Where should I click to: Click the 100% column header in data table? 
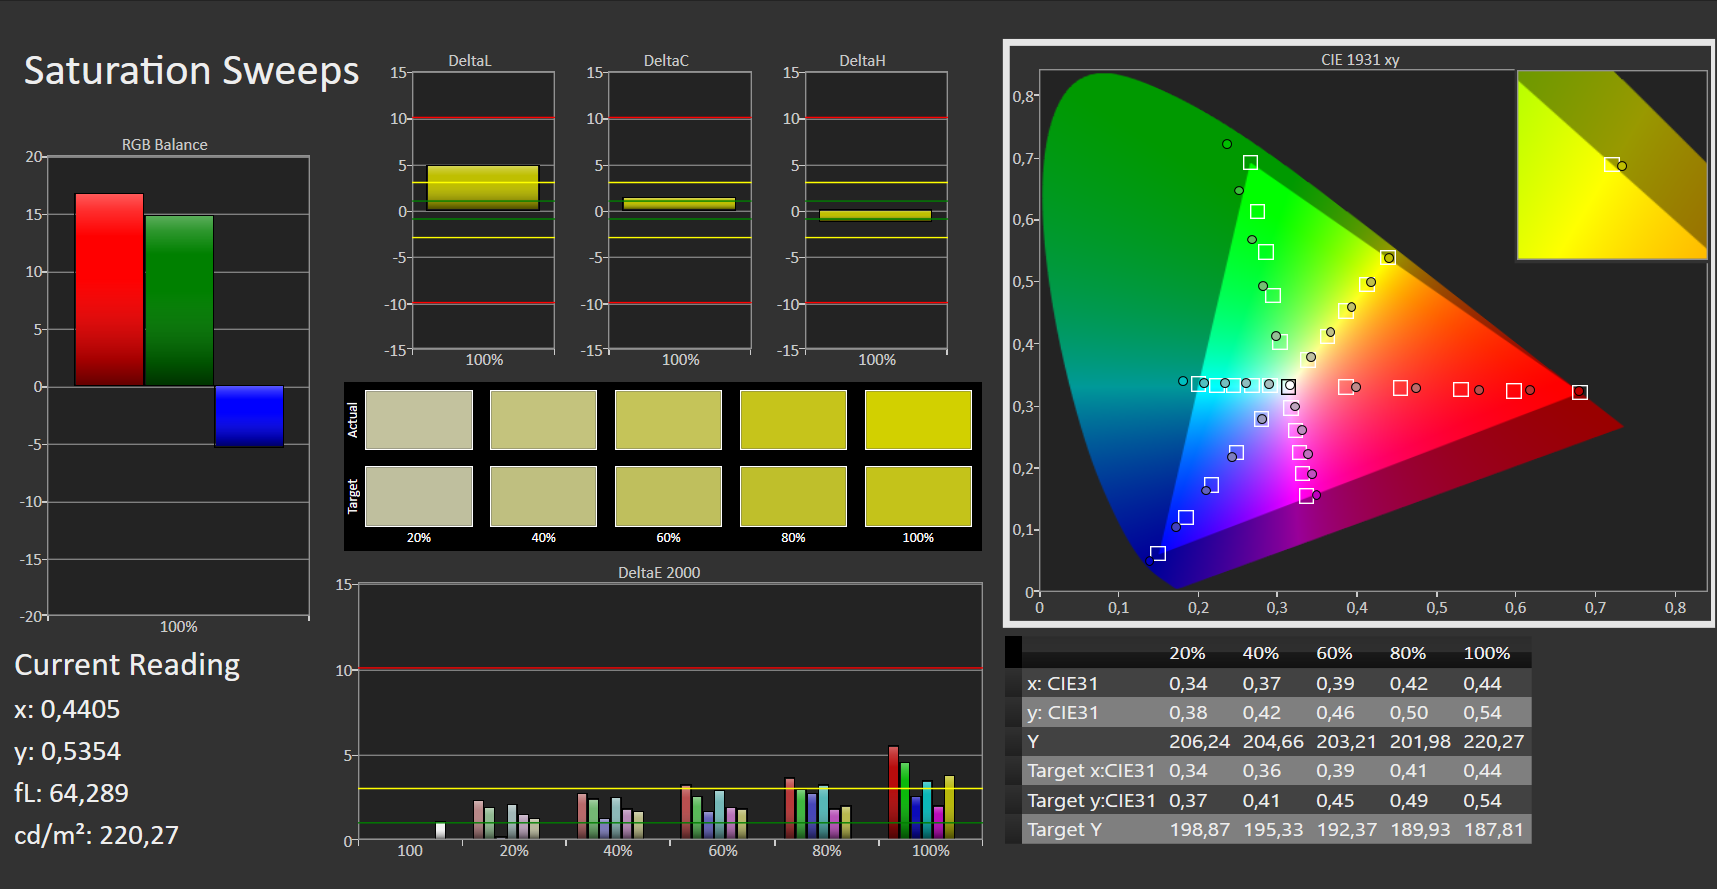1487,653
